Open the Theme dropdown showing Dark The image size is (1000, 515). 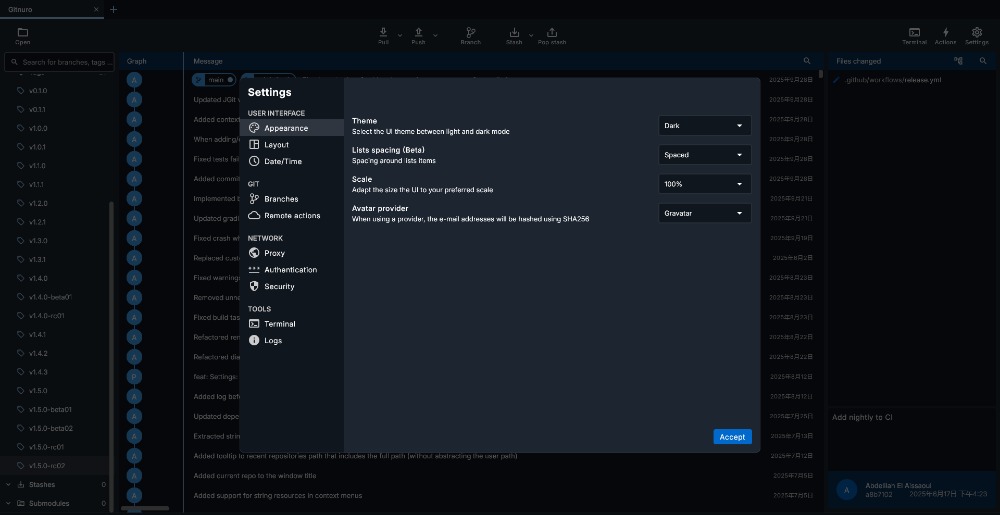tap(705, 126)
